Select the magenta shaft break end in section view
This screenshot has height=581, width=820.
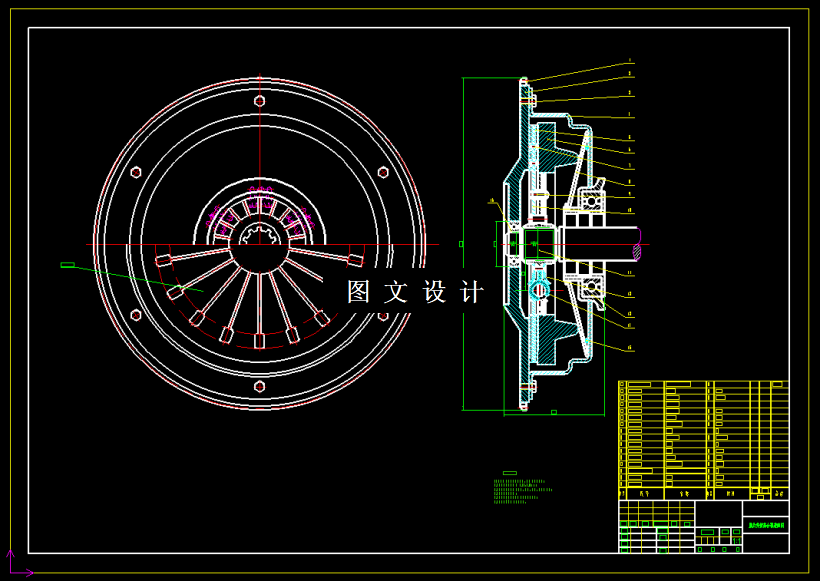[x=637, y=245]
